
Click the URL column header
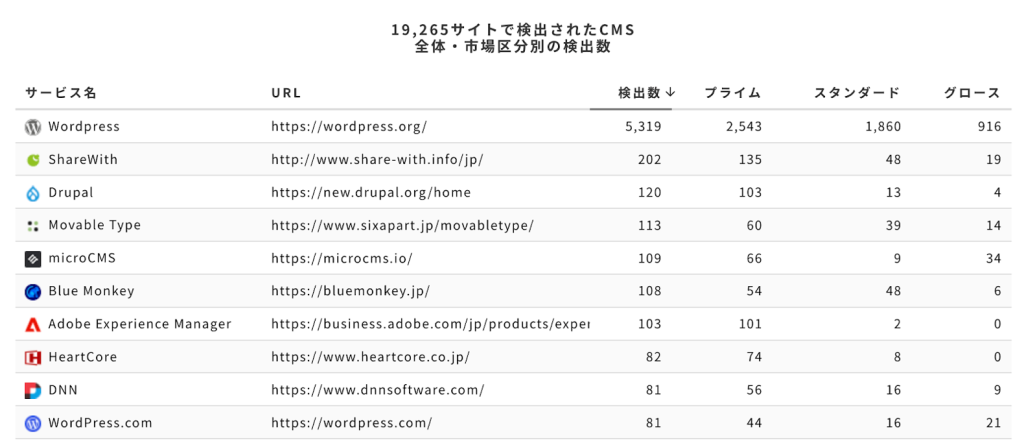click(x=286, y=93)
